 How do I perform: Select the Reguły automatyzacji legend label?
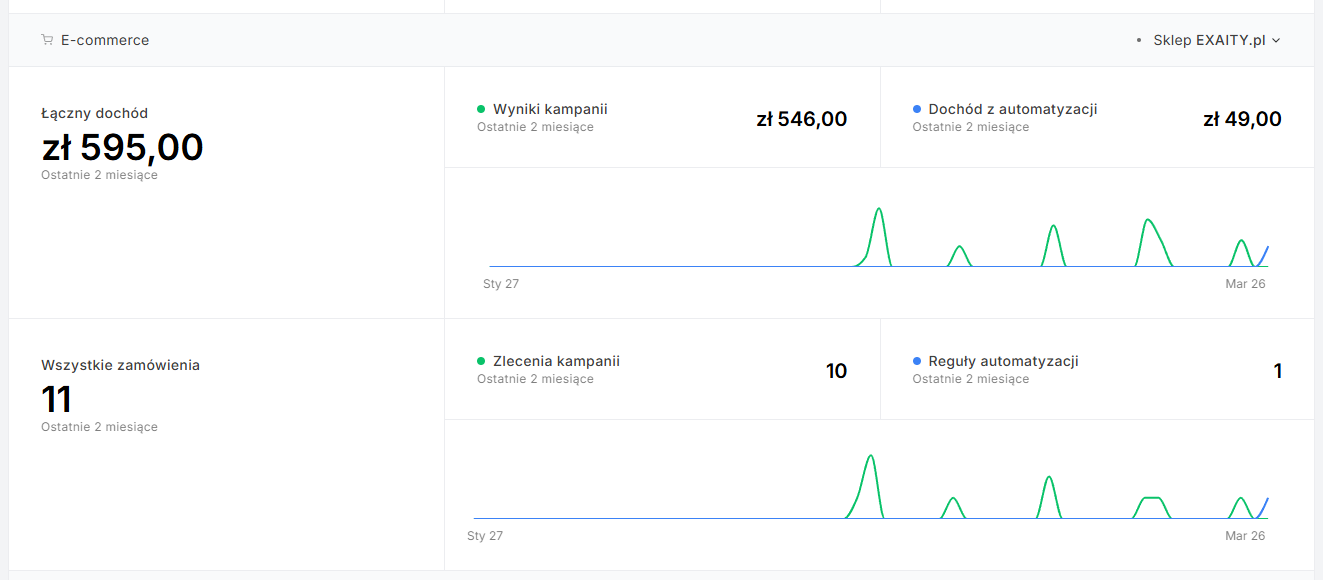[x=1003, y=361]
